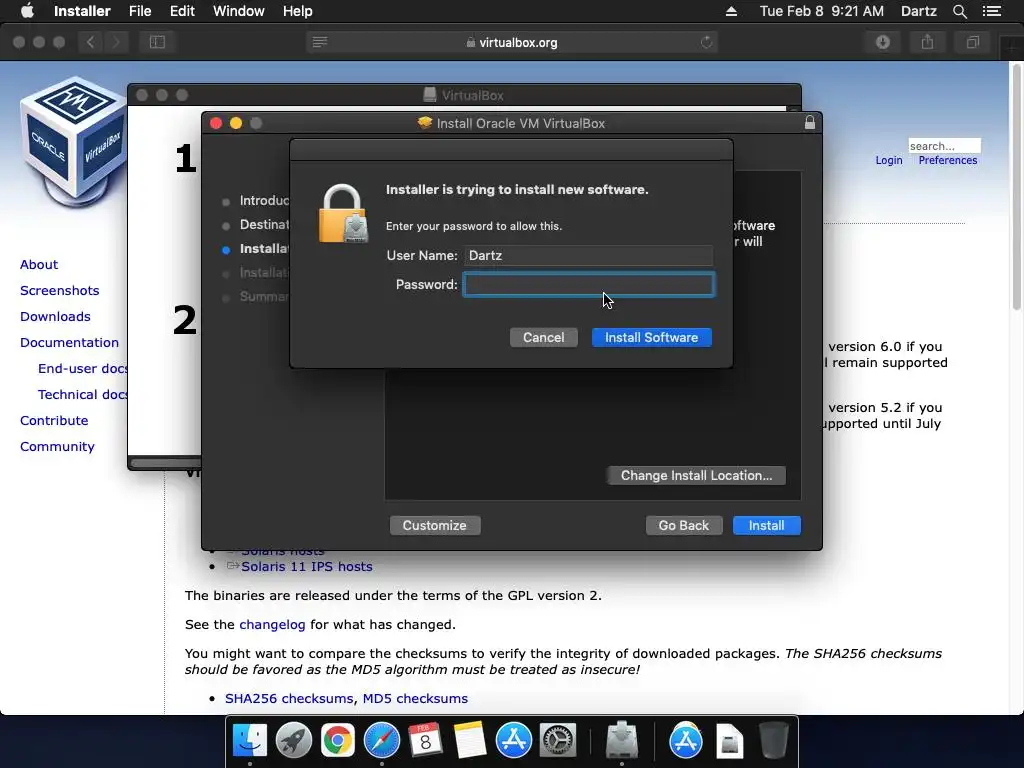Screen dimensions: 1024x768
Task: Open the MD5 checksums link
Action: click(x=415, y=699)
